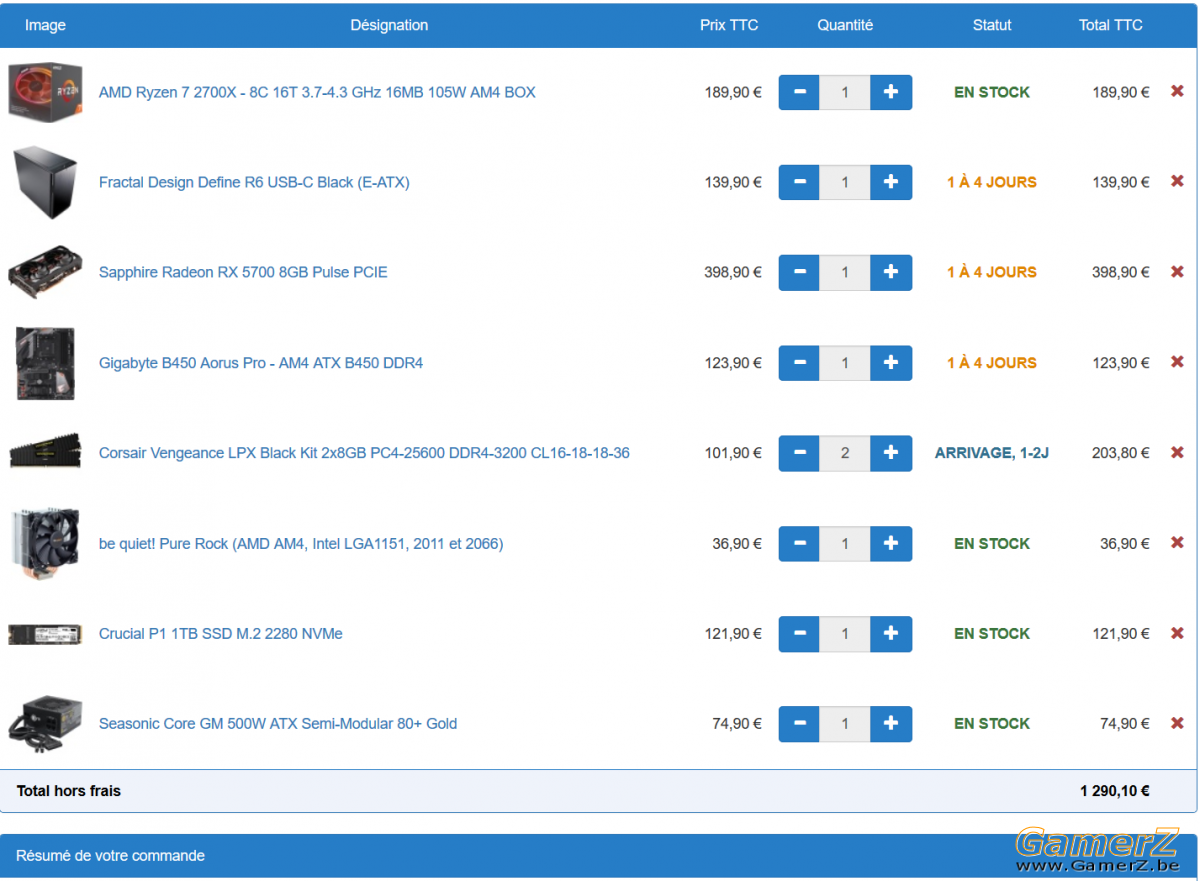Increase Corsair Vengeance LPX kit quantity

[891, 453]
